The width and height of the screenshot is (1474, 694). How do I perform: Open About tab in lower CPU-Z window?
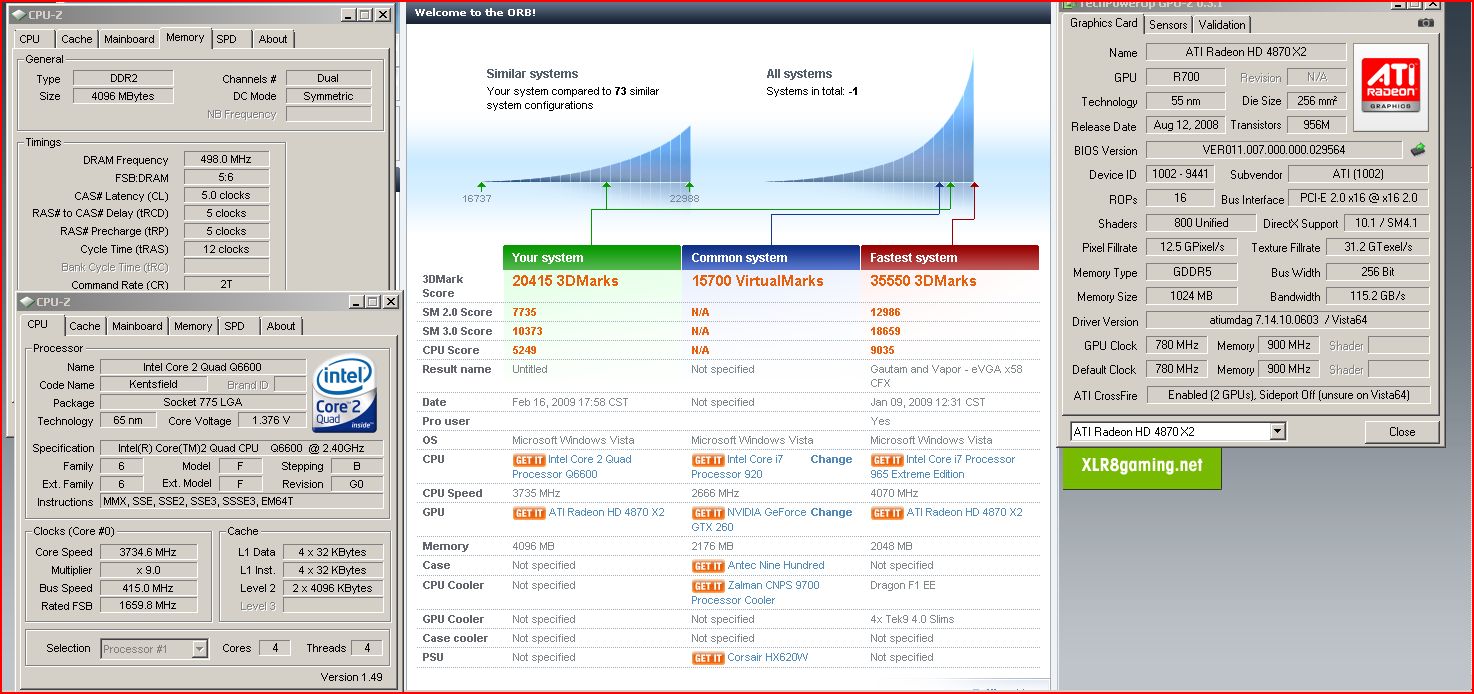coord(281,326)
